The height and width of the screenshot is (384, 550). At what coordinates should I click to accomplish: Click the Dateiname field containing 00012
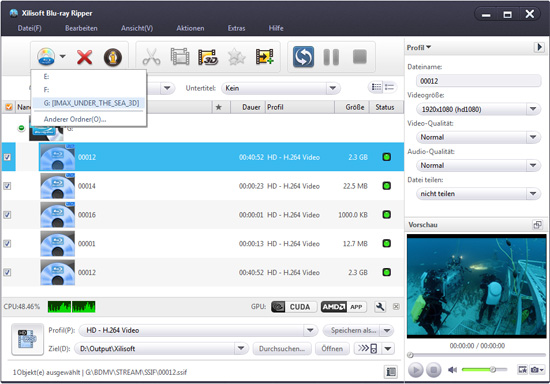478,81
